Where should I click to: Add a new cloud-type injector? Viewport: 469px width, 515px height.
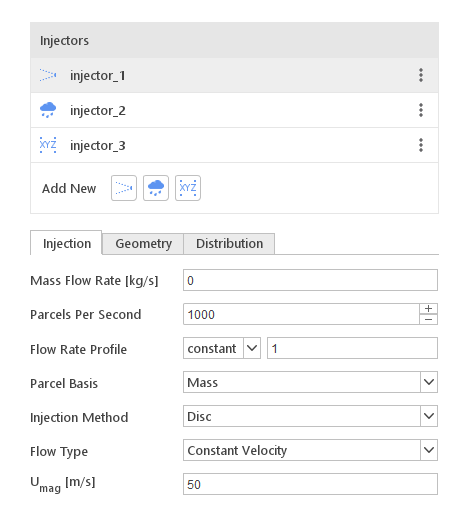click(x=156, y=188)
